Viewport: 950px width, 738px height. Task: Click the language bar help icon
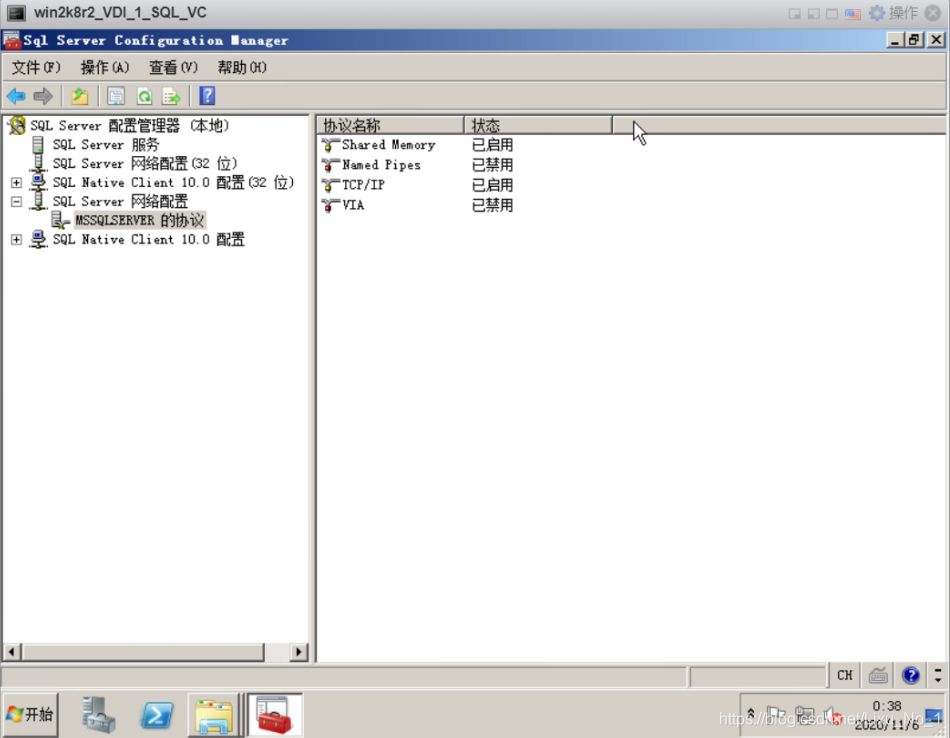pos(911,675)
